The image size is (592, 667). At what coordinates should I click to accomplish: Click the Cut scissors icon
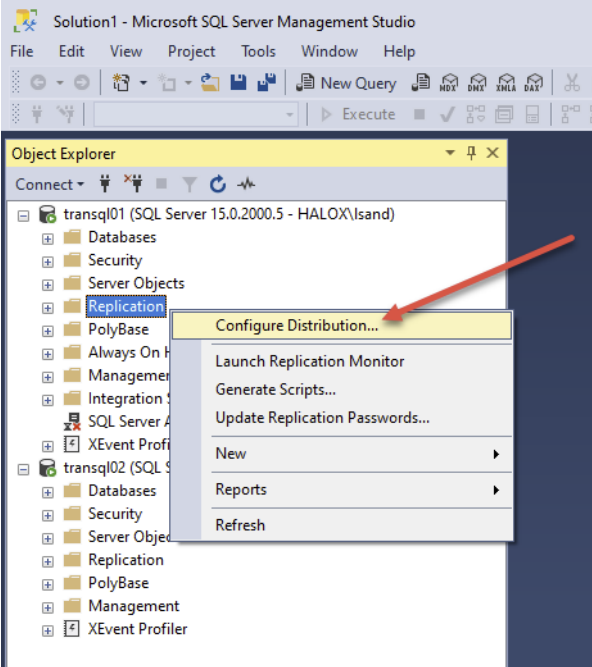point(572,83)
